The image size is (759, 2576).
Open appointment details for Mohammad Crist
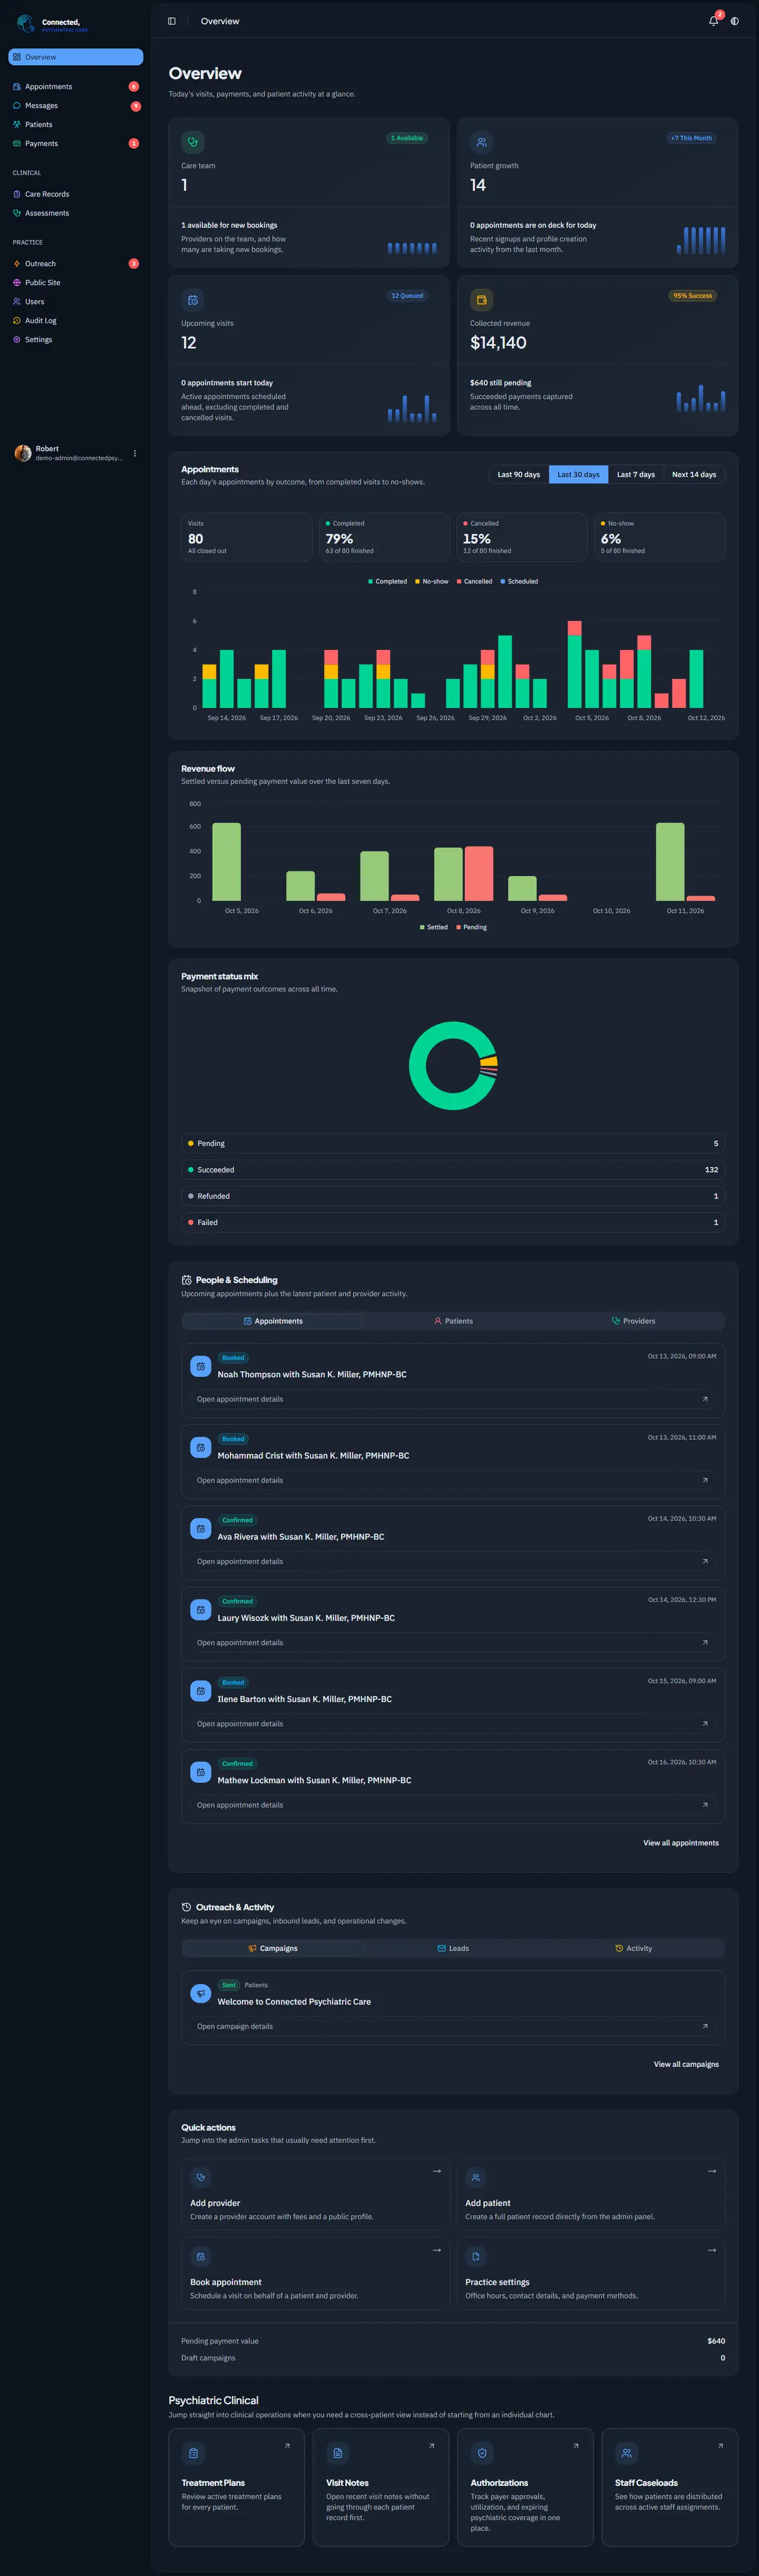point(453,1480)
